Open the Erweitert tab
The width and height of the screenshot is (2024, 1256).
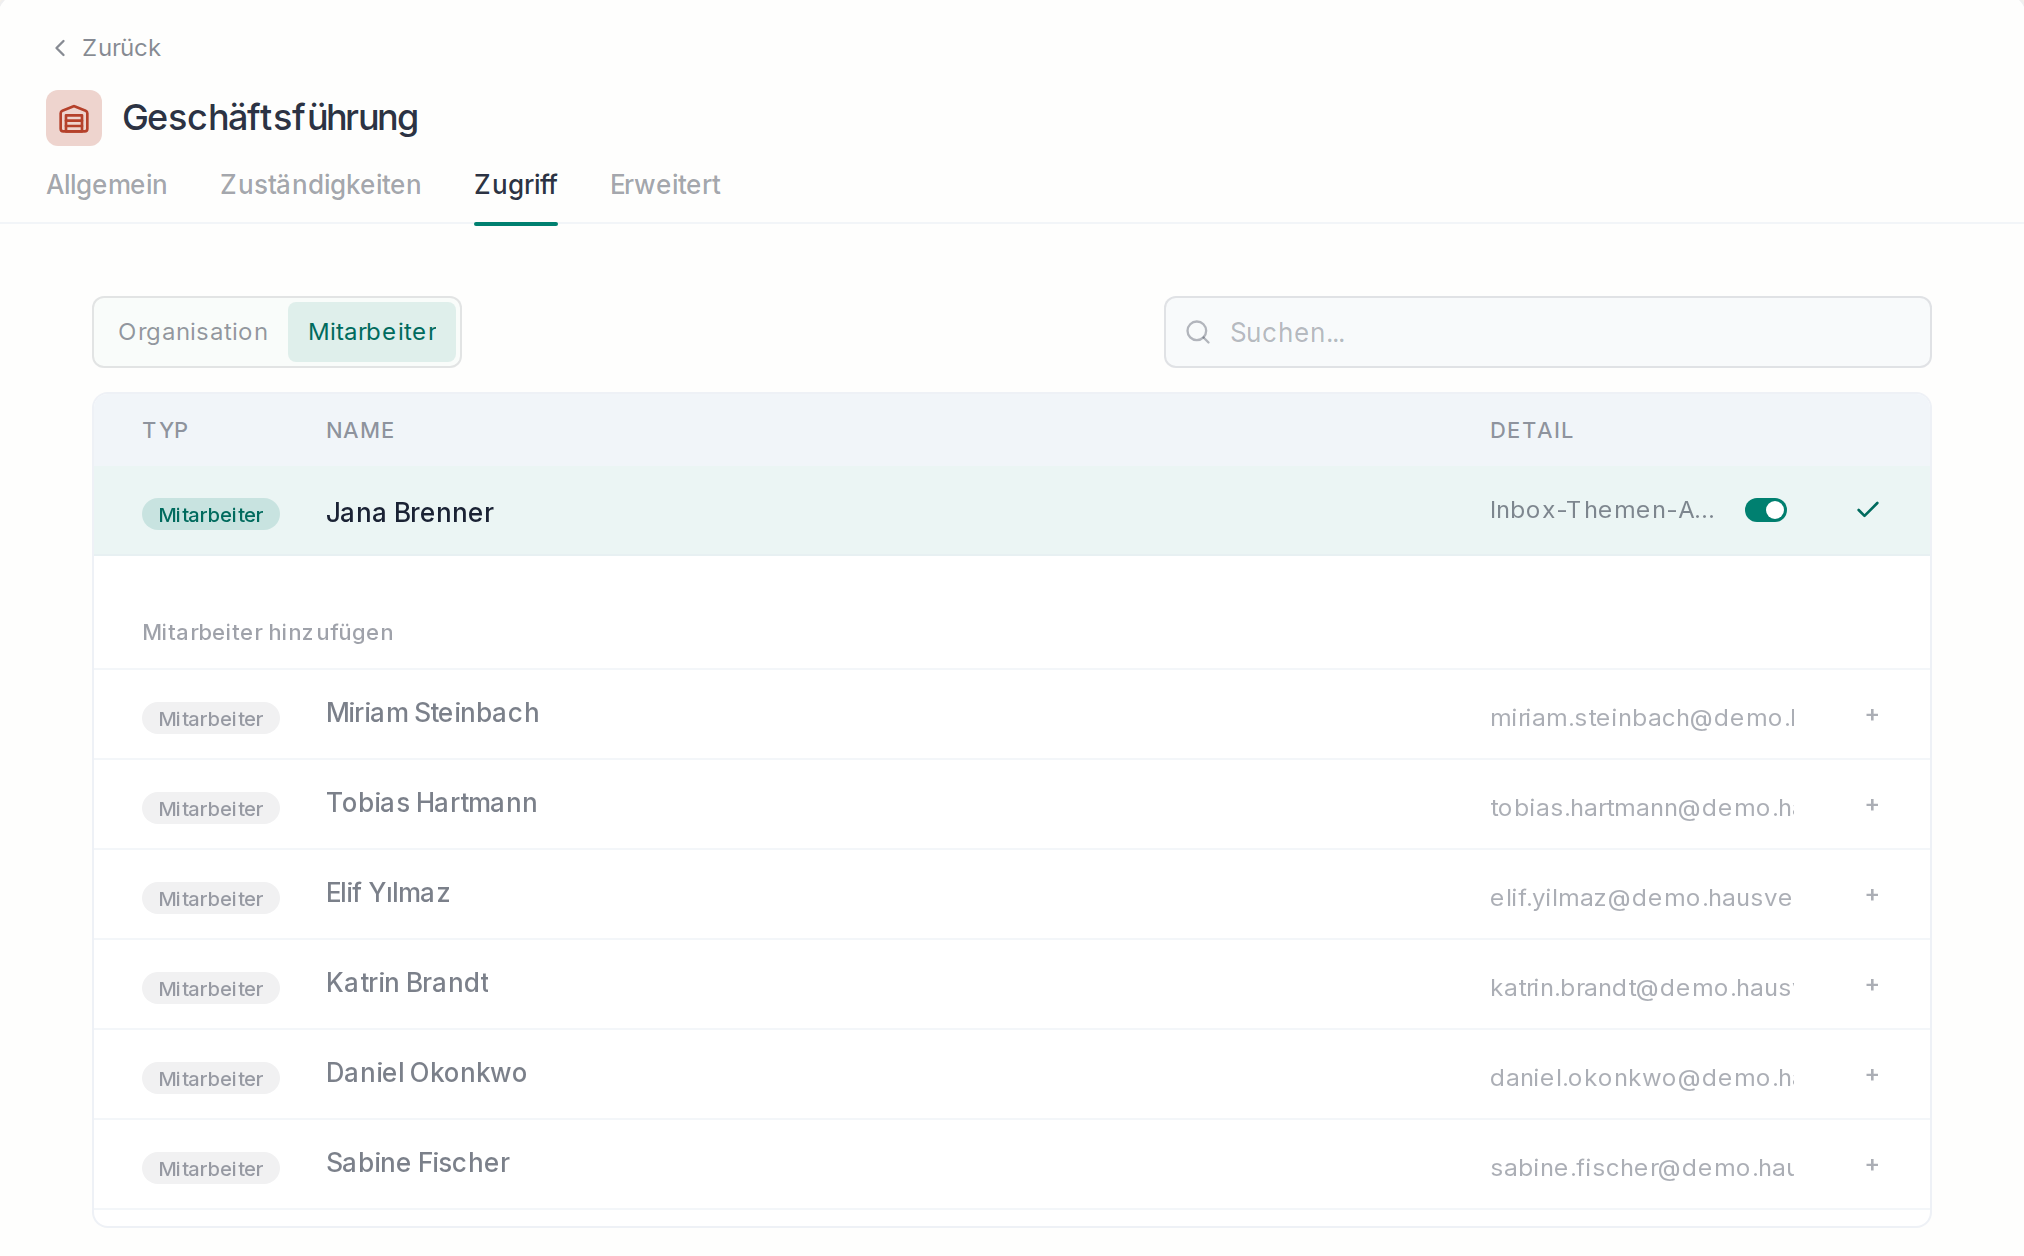click(x=665, y=185)
